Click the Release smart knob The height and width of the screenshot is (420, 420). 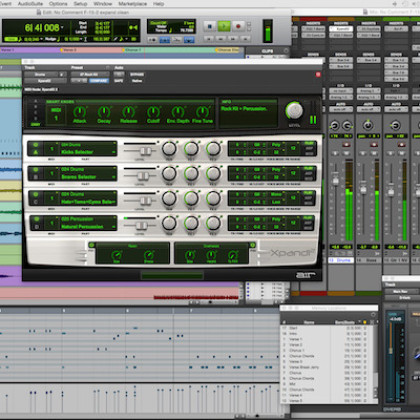128,112
